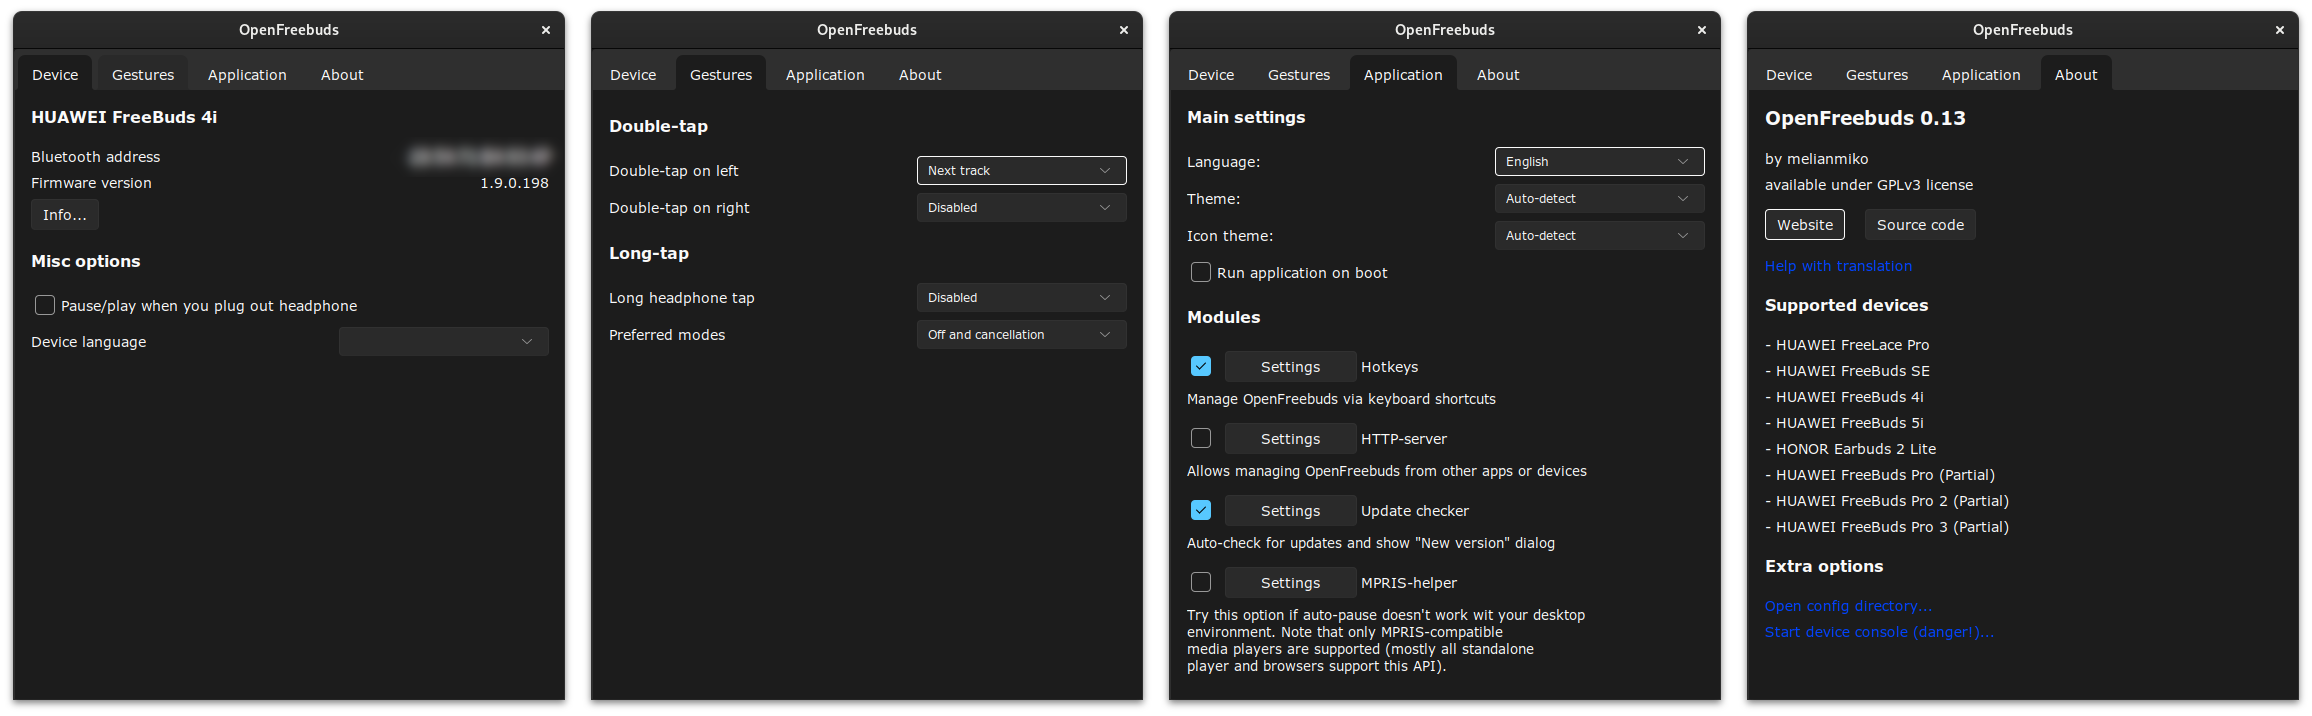Screen dimensions: 2312x716
Task: Open the Icon theme dropdown
Action: [x=1600, y=235]
